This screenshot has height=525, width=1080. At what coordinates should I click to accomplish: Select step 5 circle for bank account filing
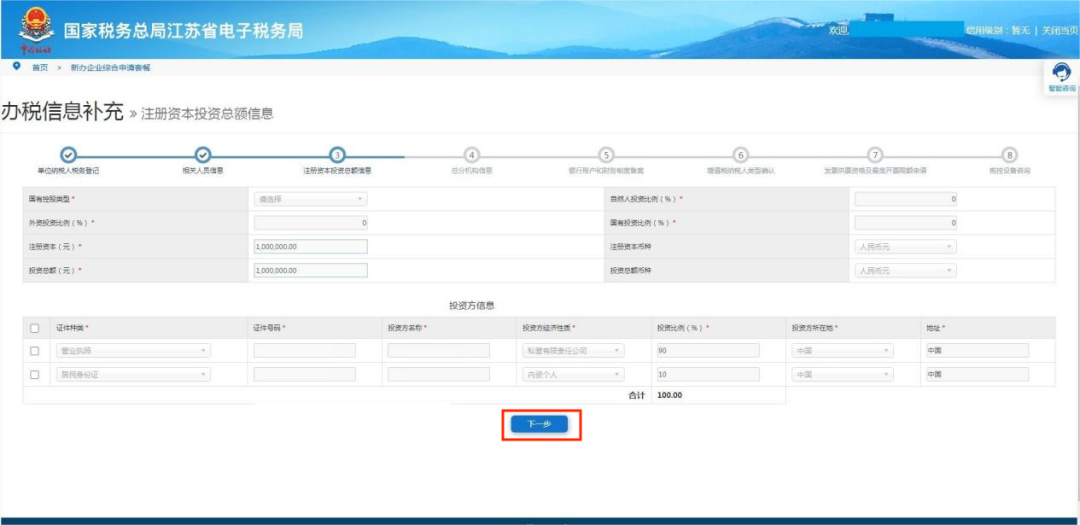[606, 155]
